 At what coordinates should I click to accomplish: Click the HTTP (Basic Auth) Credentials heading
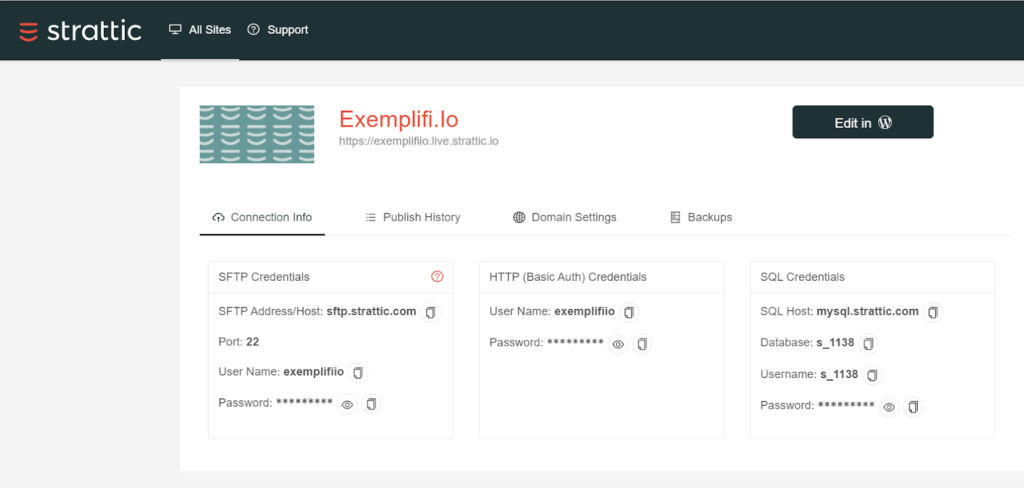568,277
